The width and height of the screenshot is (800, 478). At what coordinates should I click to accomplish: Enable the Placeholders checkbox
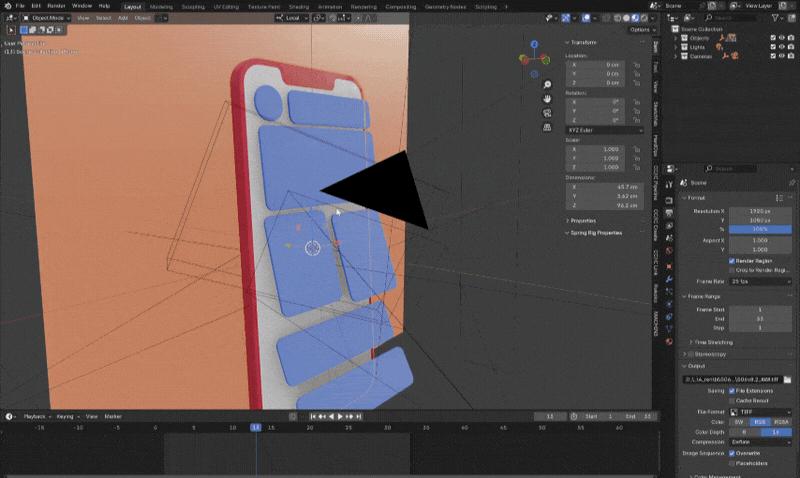(732, 463)
